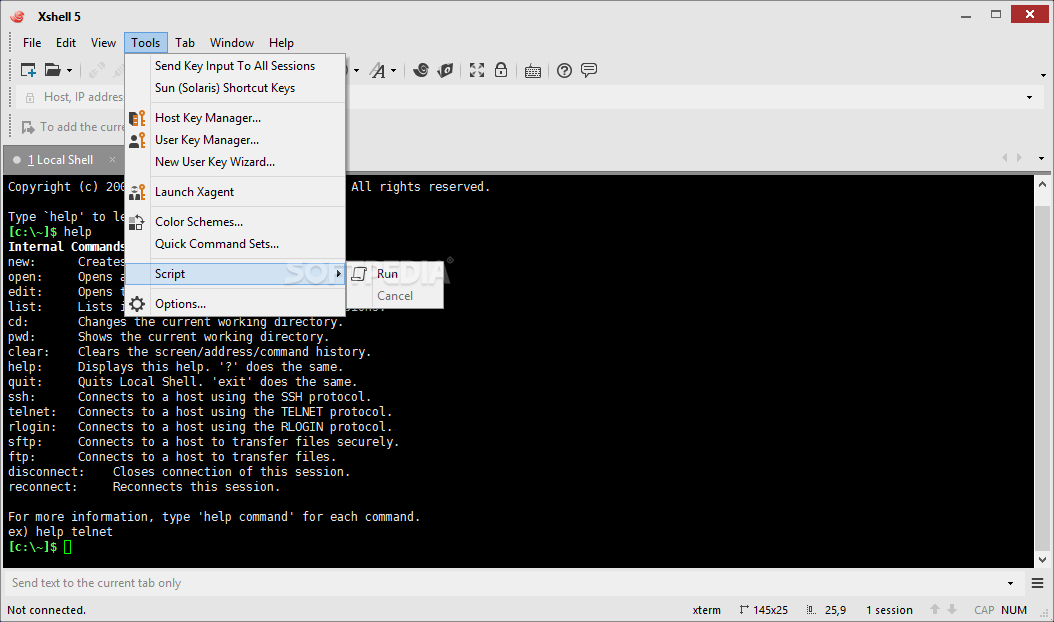The width and height of the screenshot is (1054, 622).
Task: Click the NUM indicator in status bar
Action: click(x=1014, y=610)
